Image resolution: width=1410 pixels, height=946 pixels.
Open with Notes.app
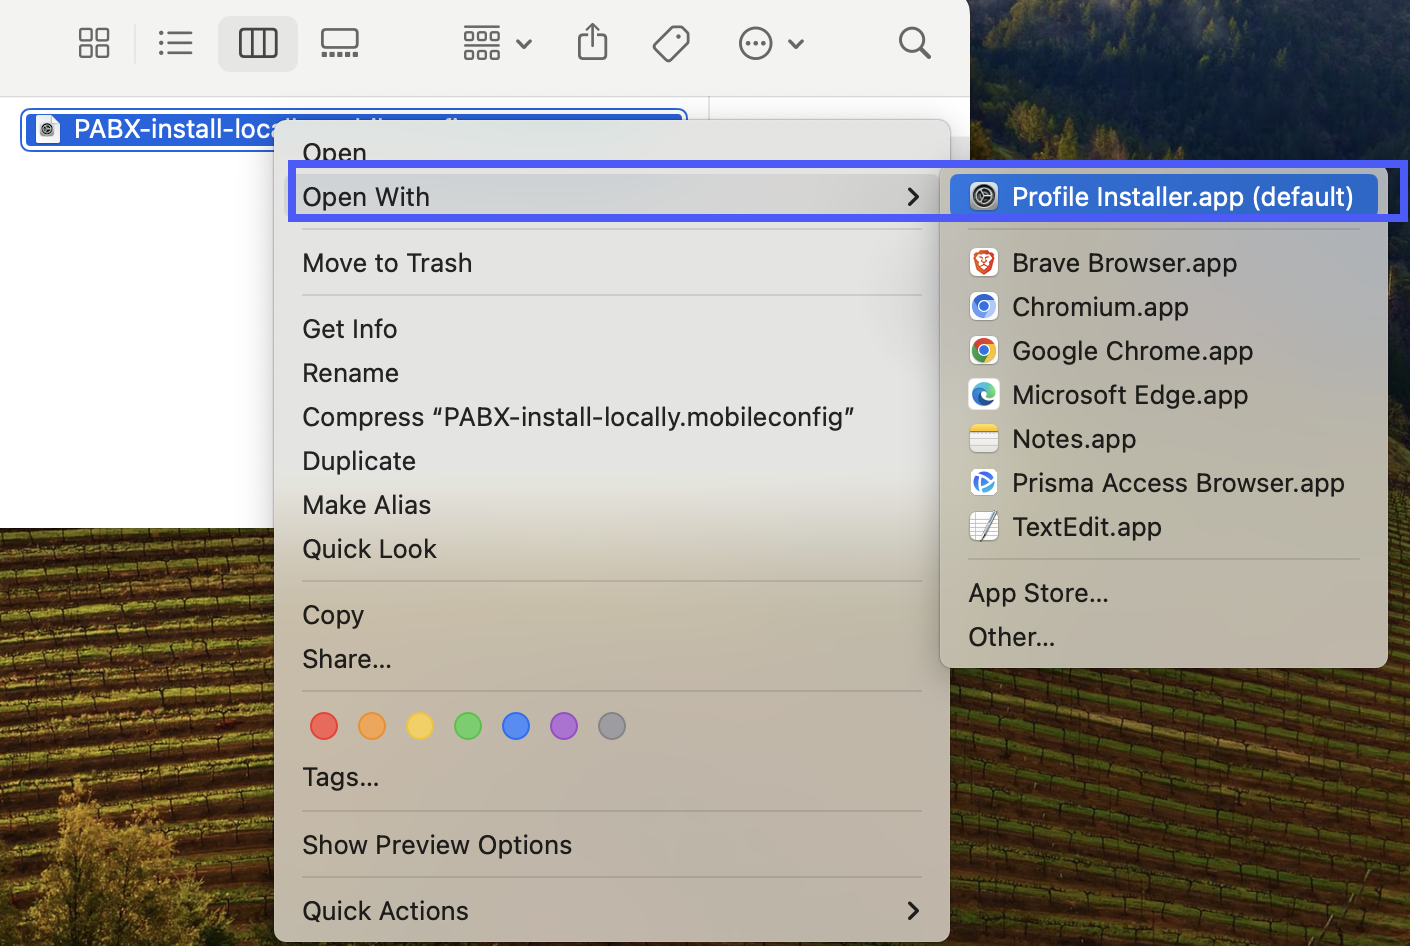pyautogui.click(x=1164, y=439)
